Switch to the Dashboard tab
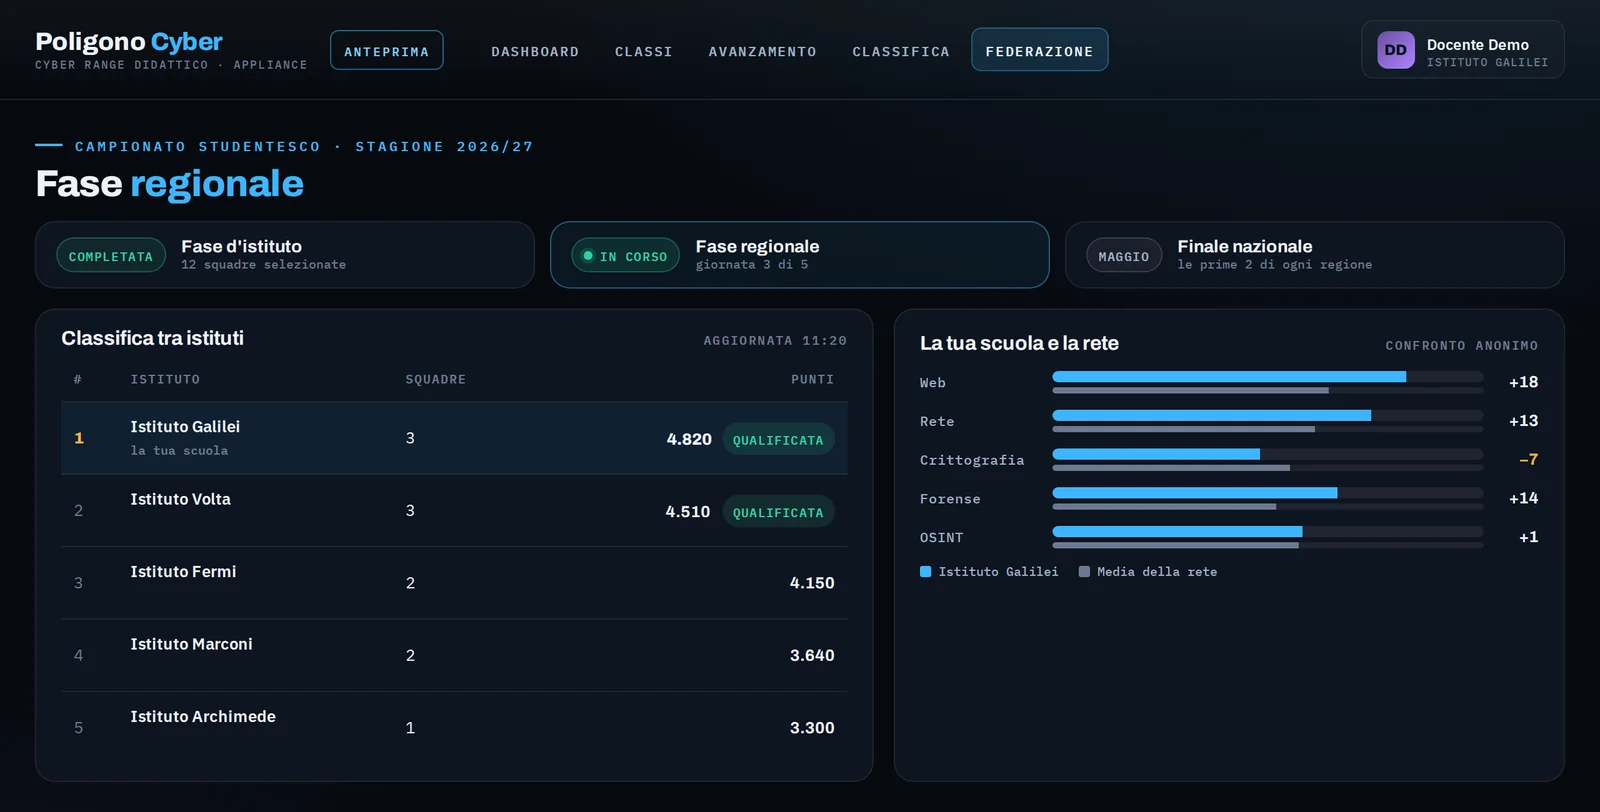 [535, 51]
